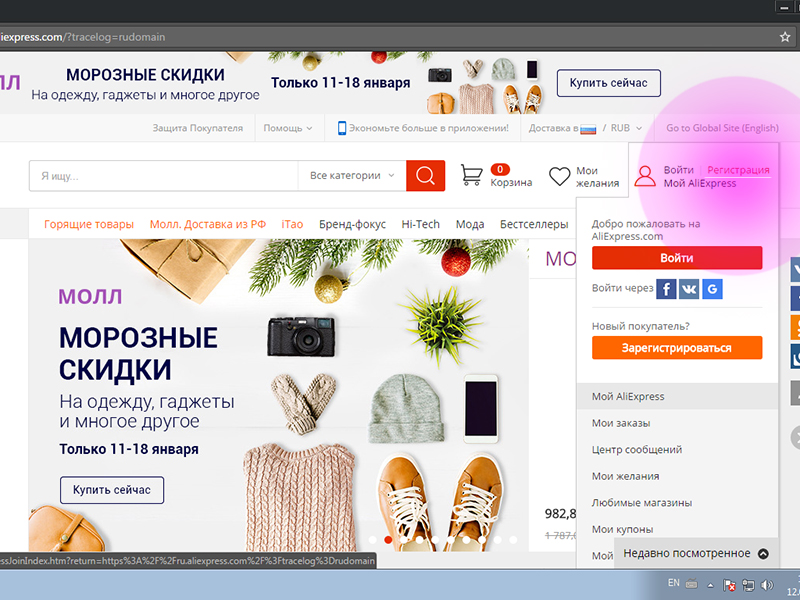
Task: Click the red search magnifier button
Action: tap(425, 176)
